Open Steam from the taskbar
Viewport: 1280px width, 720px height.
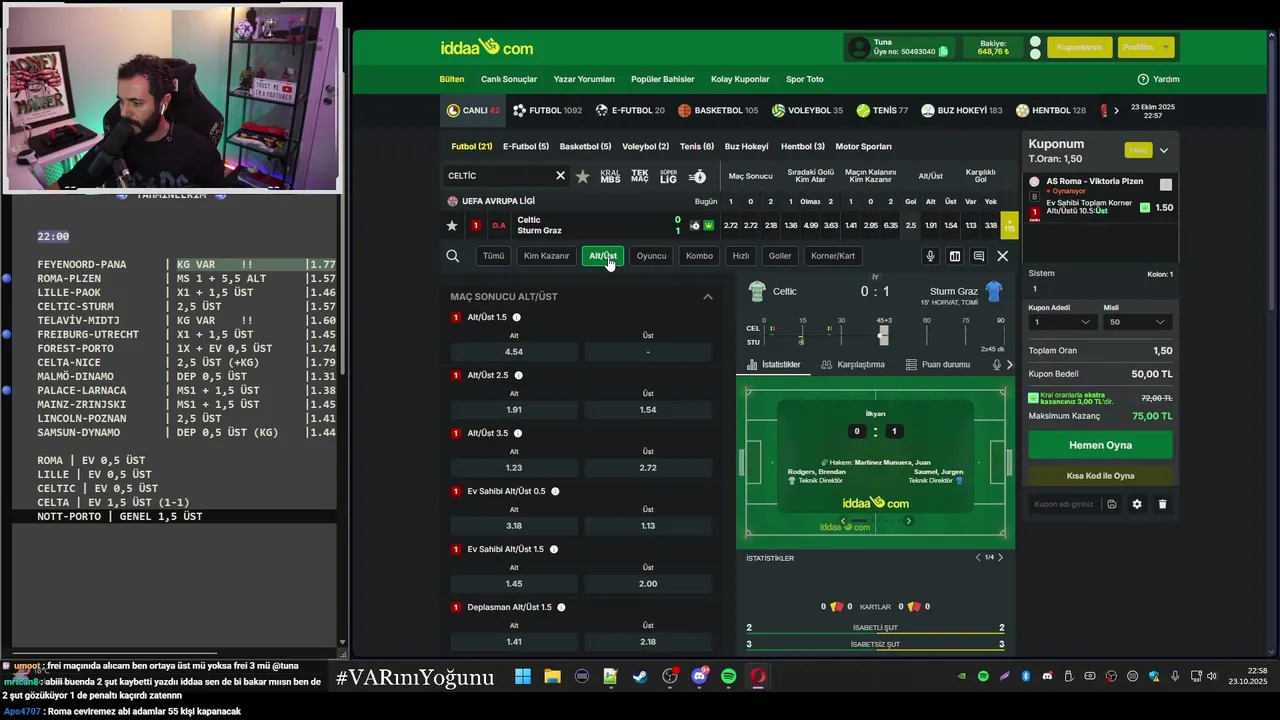[x=640, y=677]
